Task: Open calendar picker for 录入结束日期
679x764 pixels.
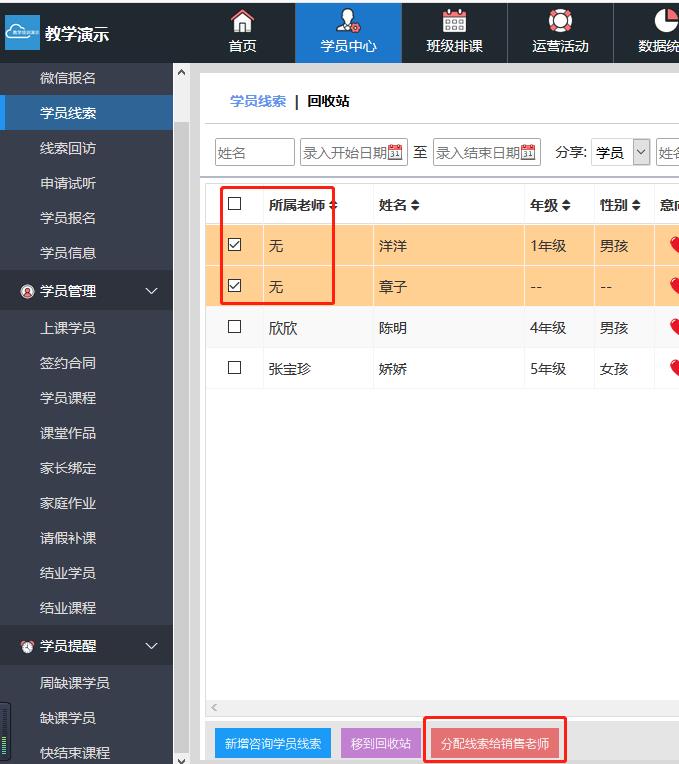Action: point(528,152)
